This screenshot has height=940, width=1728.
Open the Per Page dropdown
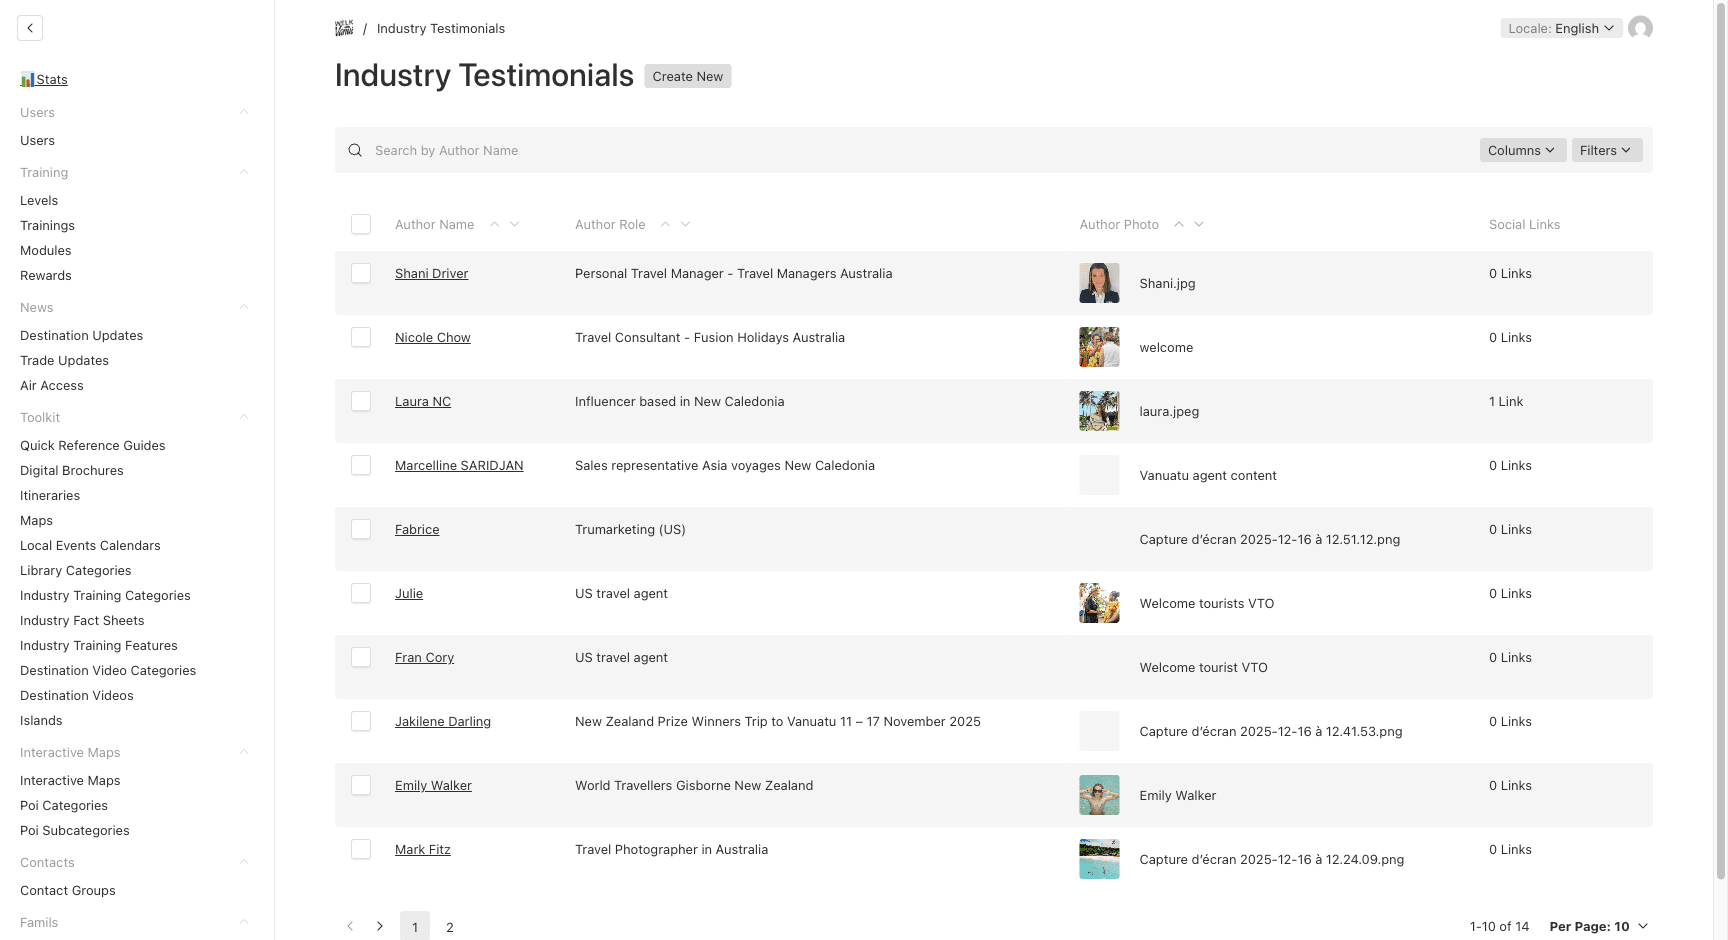coord(1598,926)
